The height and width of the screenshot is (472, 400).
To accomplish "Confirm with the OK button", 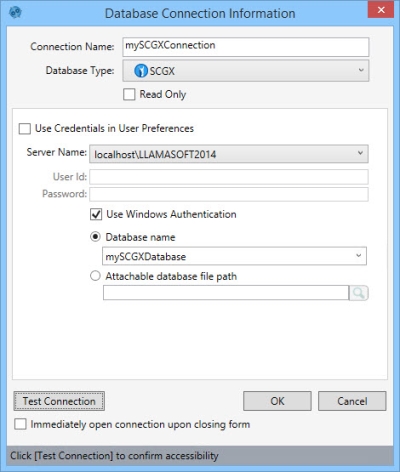I will point(277,401).
